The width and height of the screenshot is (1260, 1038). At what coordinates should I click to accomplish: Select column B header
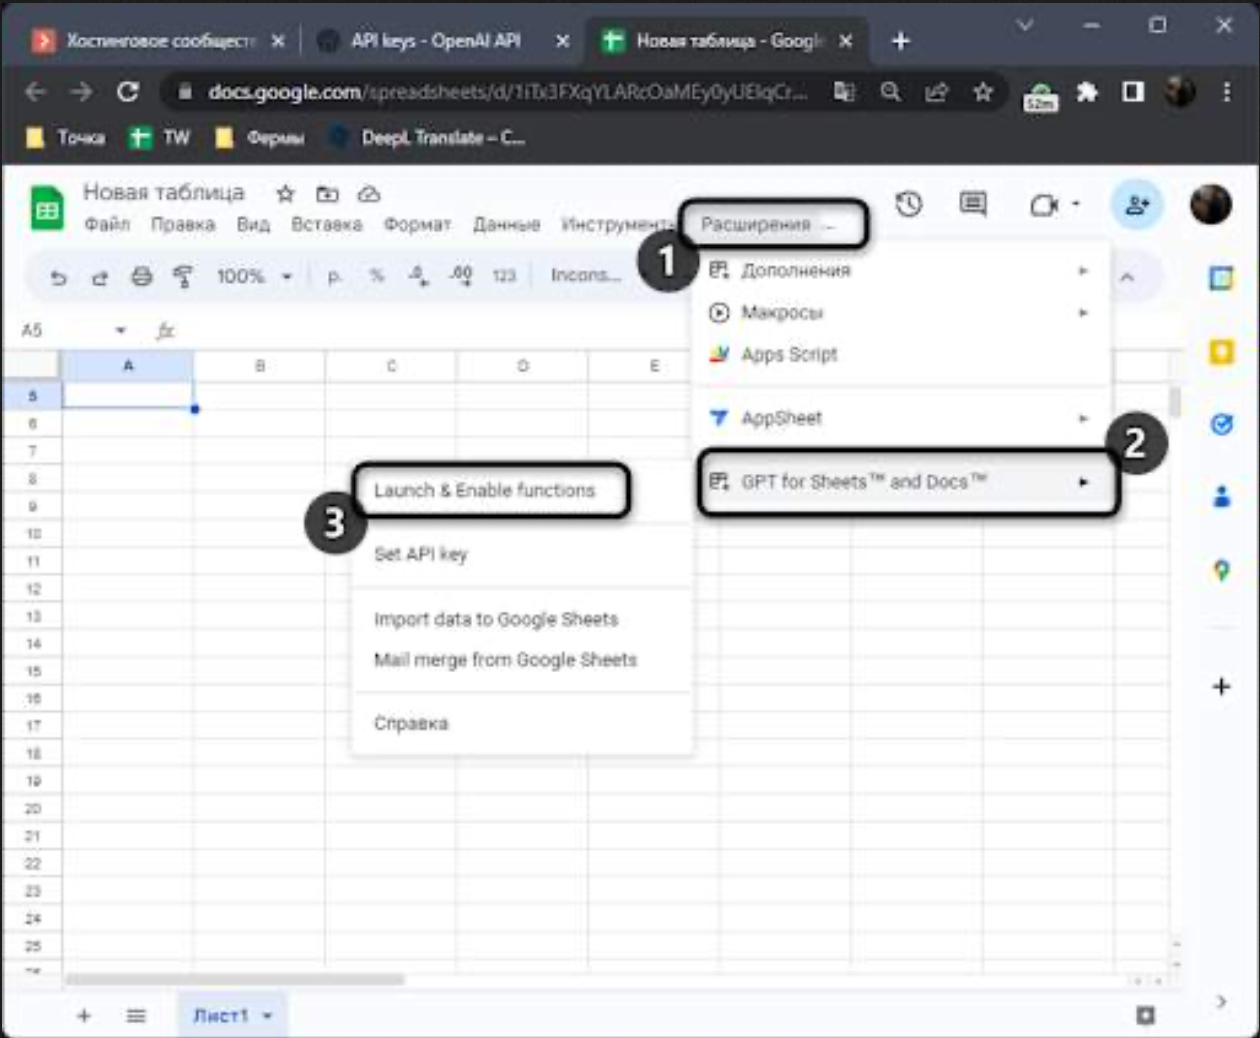[259, 366]
